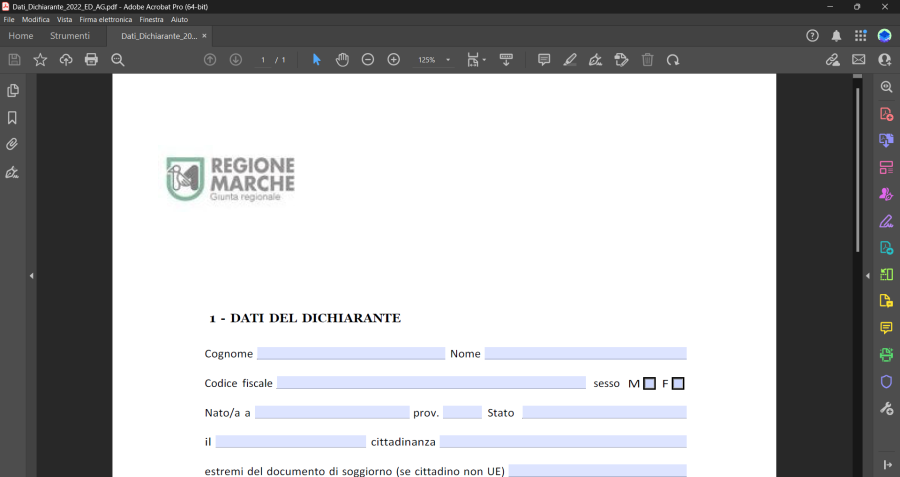Select the Highlight text pen tool

(570, 60)
